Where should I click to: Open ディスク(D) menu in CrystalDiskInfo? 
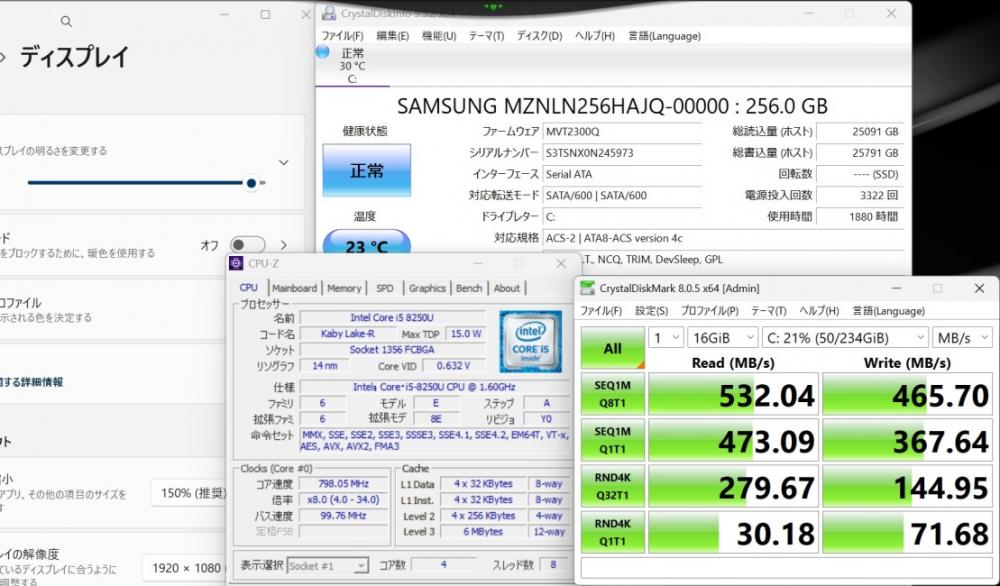click(539, 36)
